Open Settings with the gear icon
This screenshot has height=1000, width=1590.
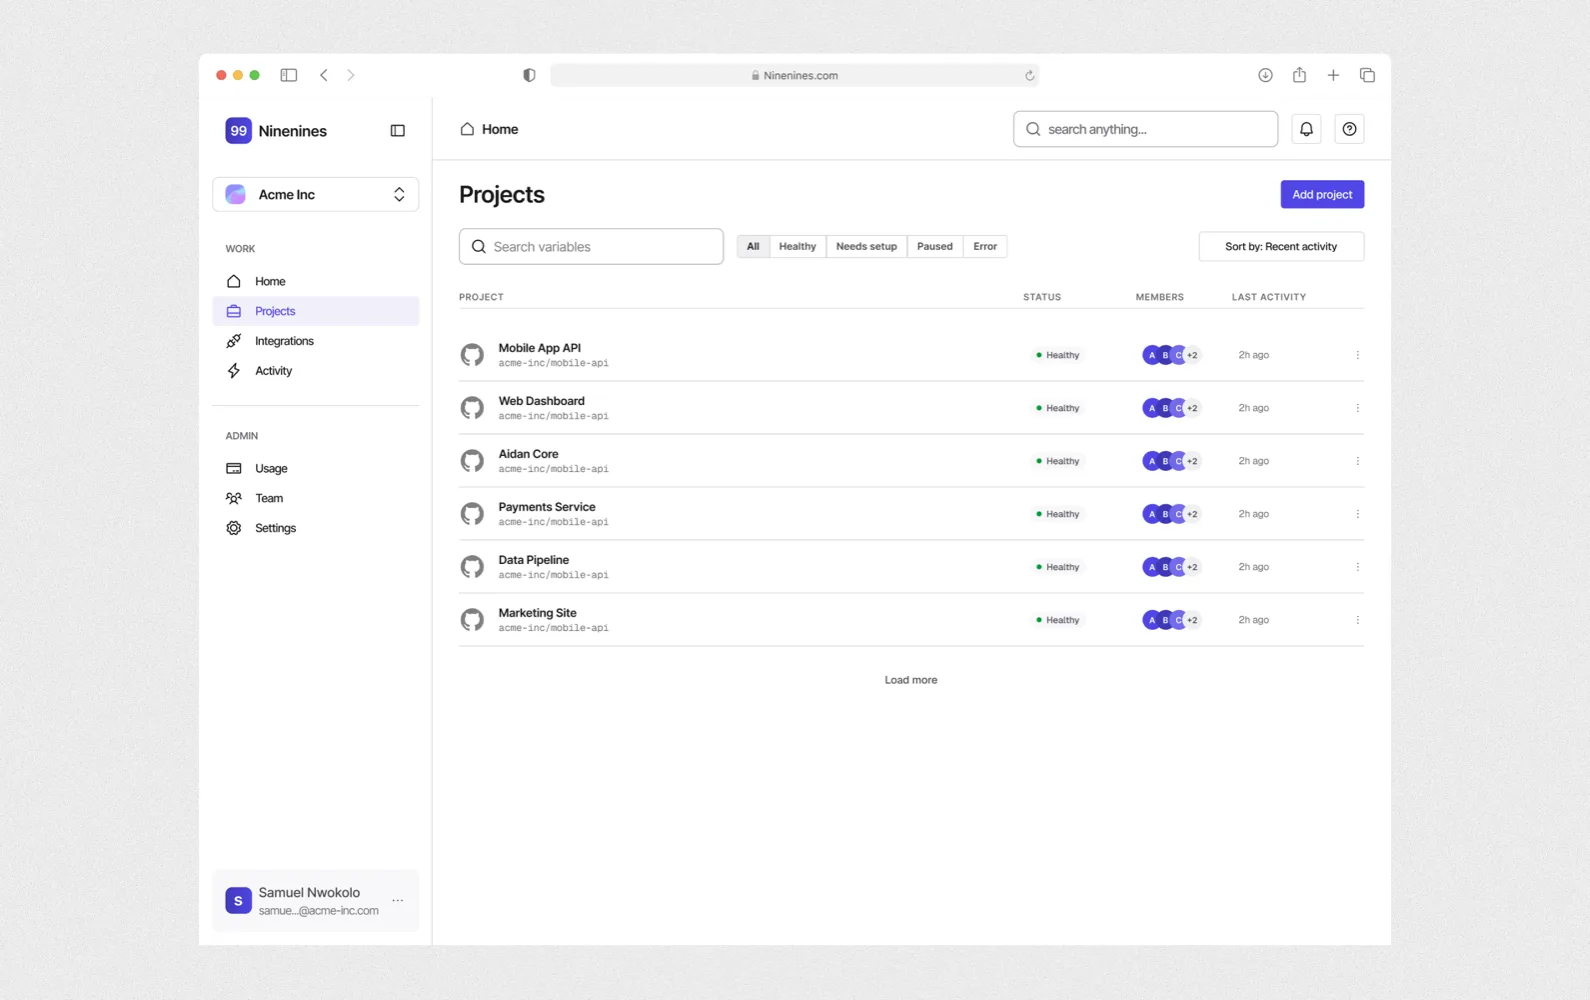coord(234,528)
